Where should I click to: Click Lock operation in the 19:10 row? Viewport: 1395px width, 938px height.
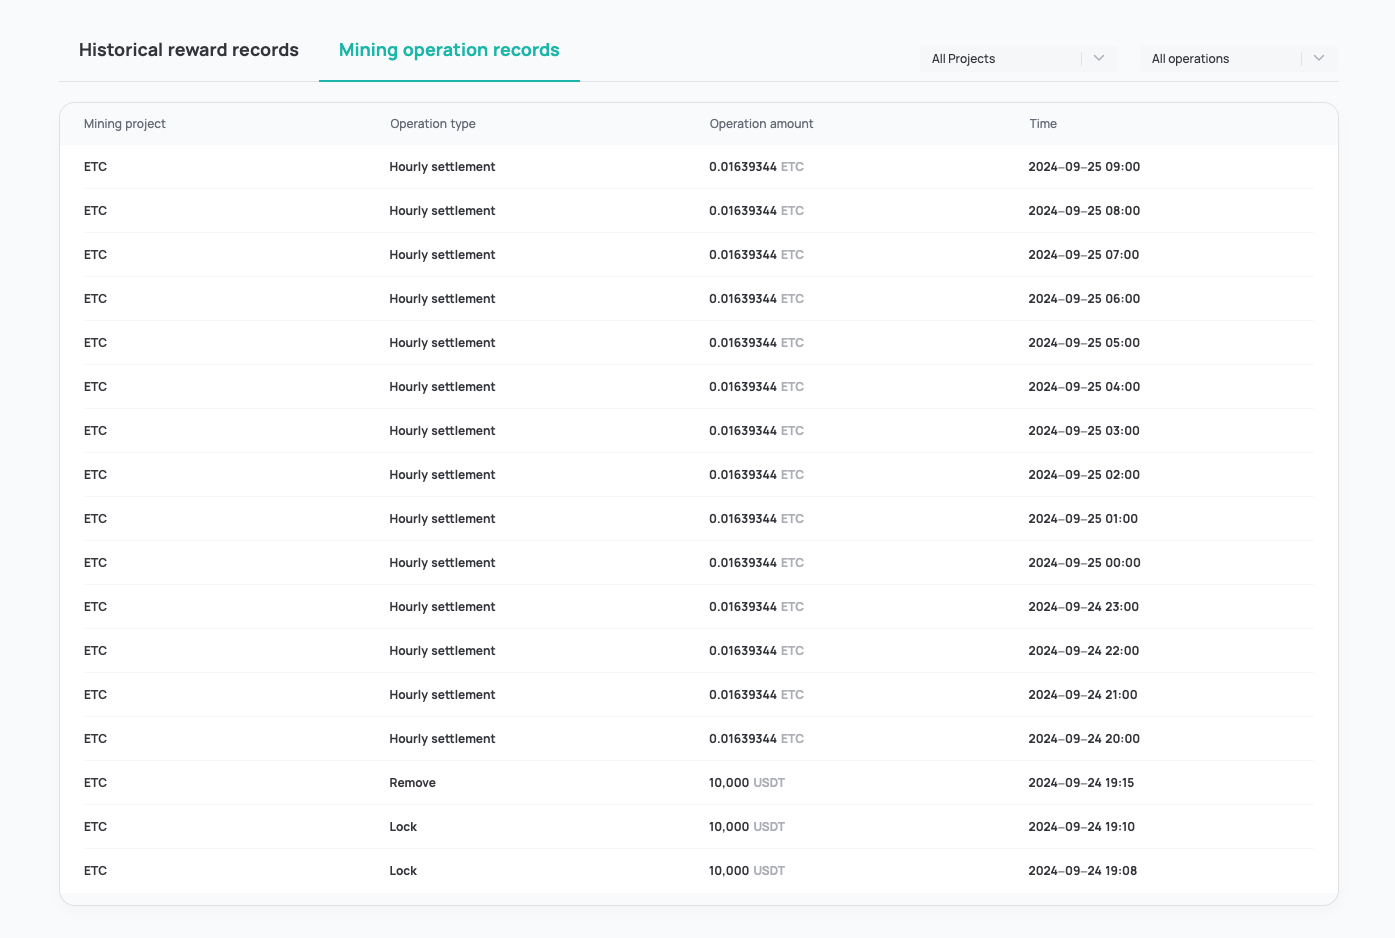coord(403,827)
